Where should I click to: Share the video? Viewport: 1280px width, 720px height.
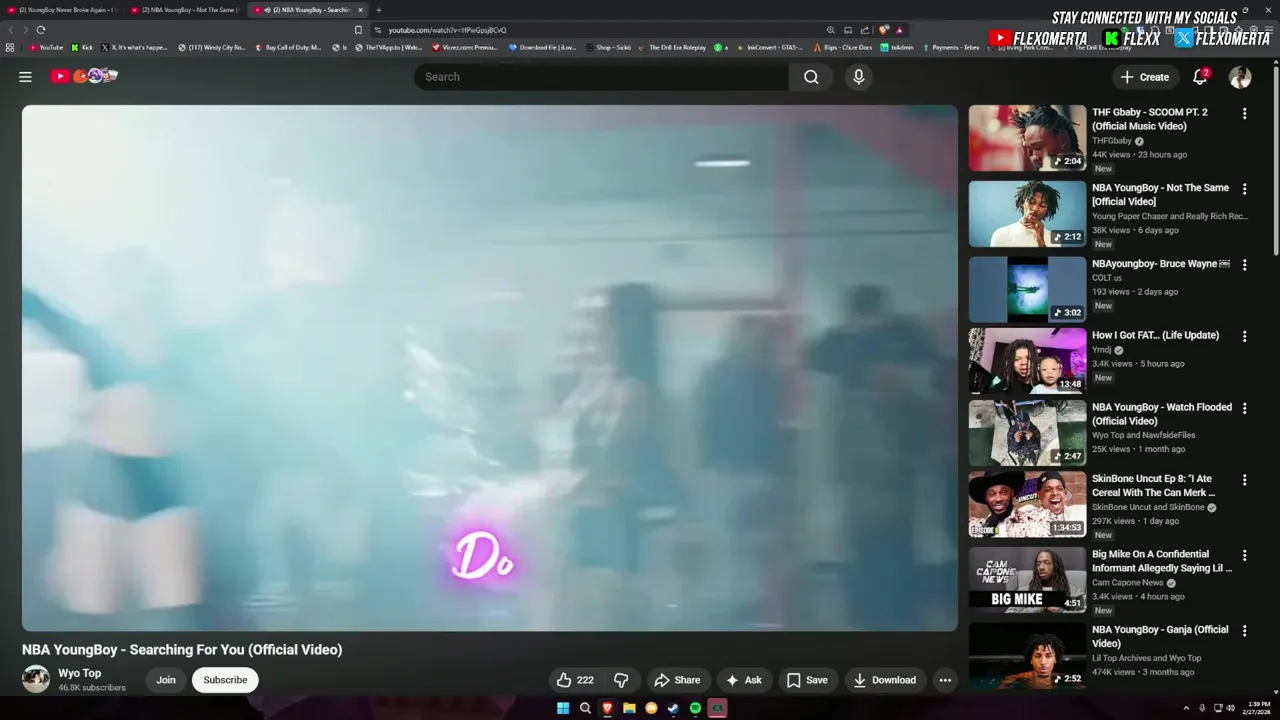click(677, 680)
